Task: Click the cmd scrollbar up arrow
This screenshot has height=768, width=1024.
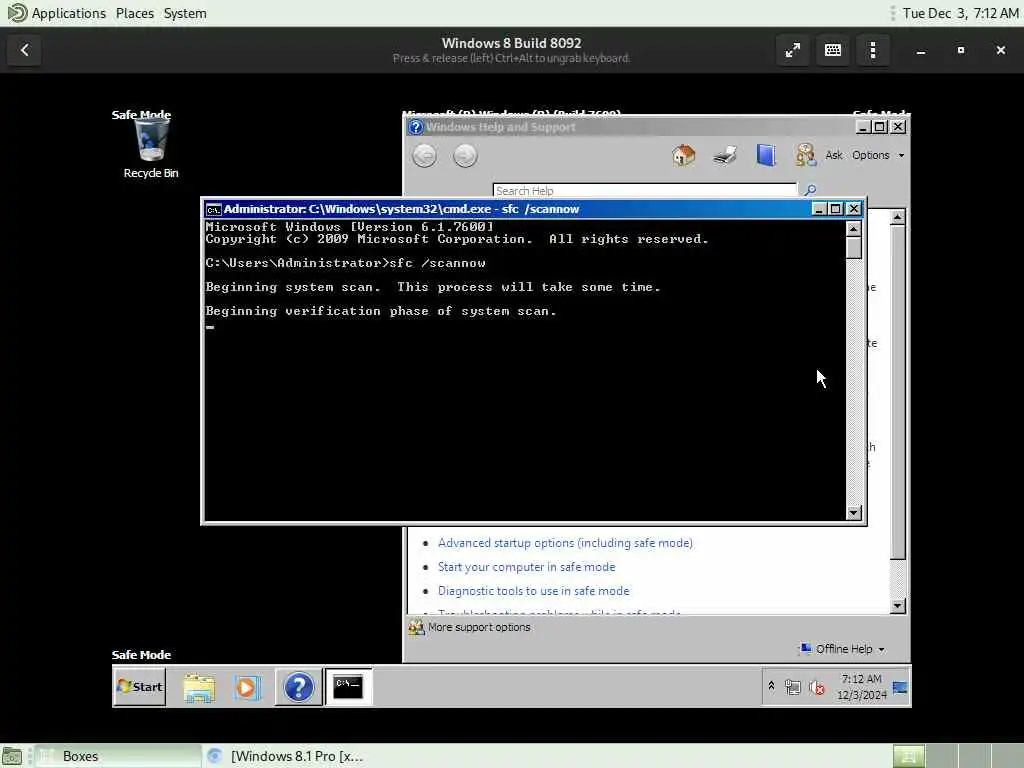Action: 854,229
